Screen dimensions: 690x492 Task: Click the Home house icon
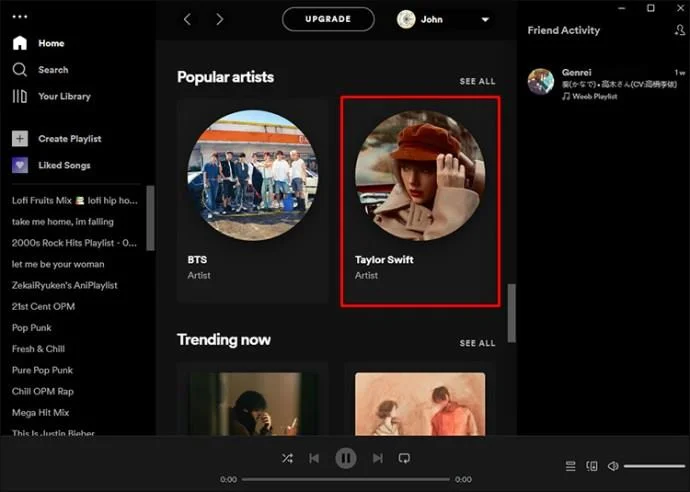coord(20,43)
